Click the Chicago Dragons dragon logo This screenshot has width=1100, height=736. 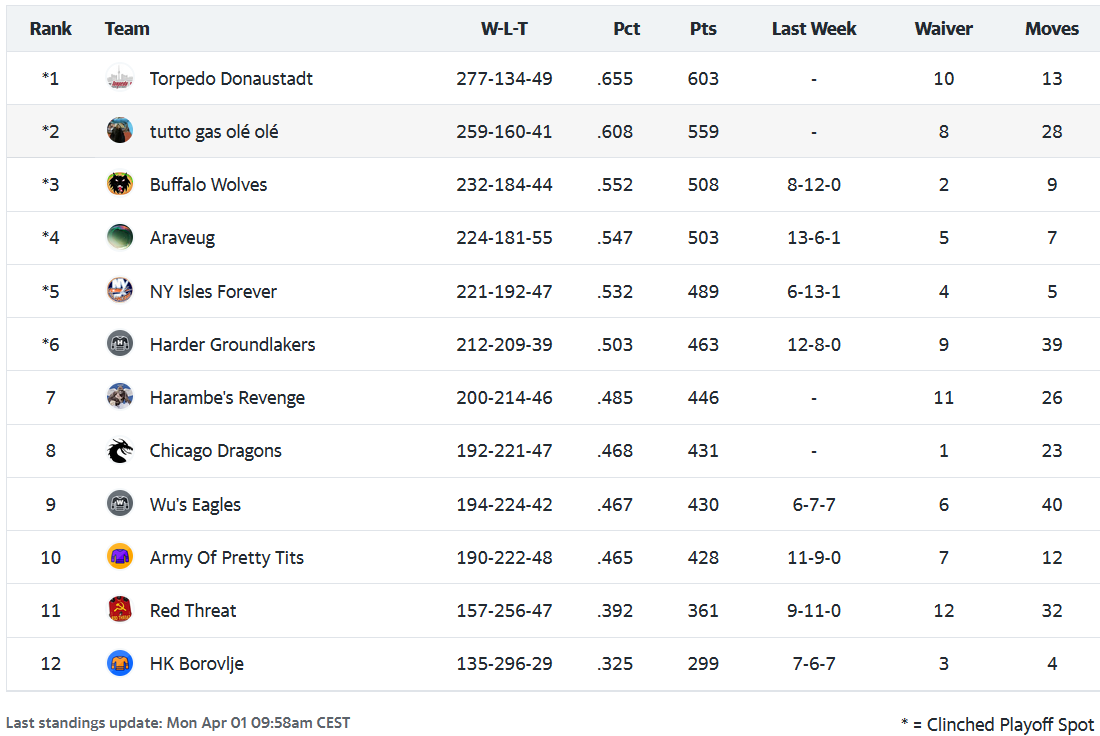(x=120, y=451)
